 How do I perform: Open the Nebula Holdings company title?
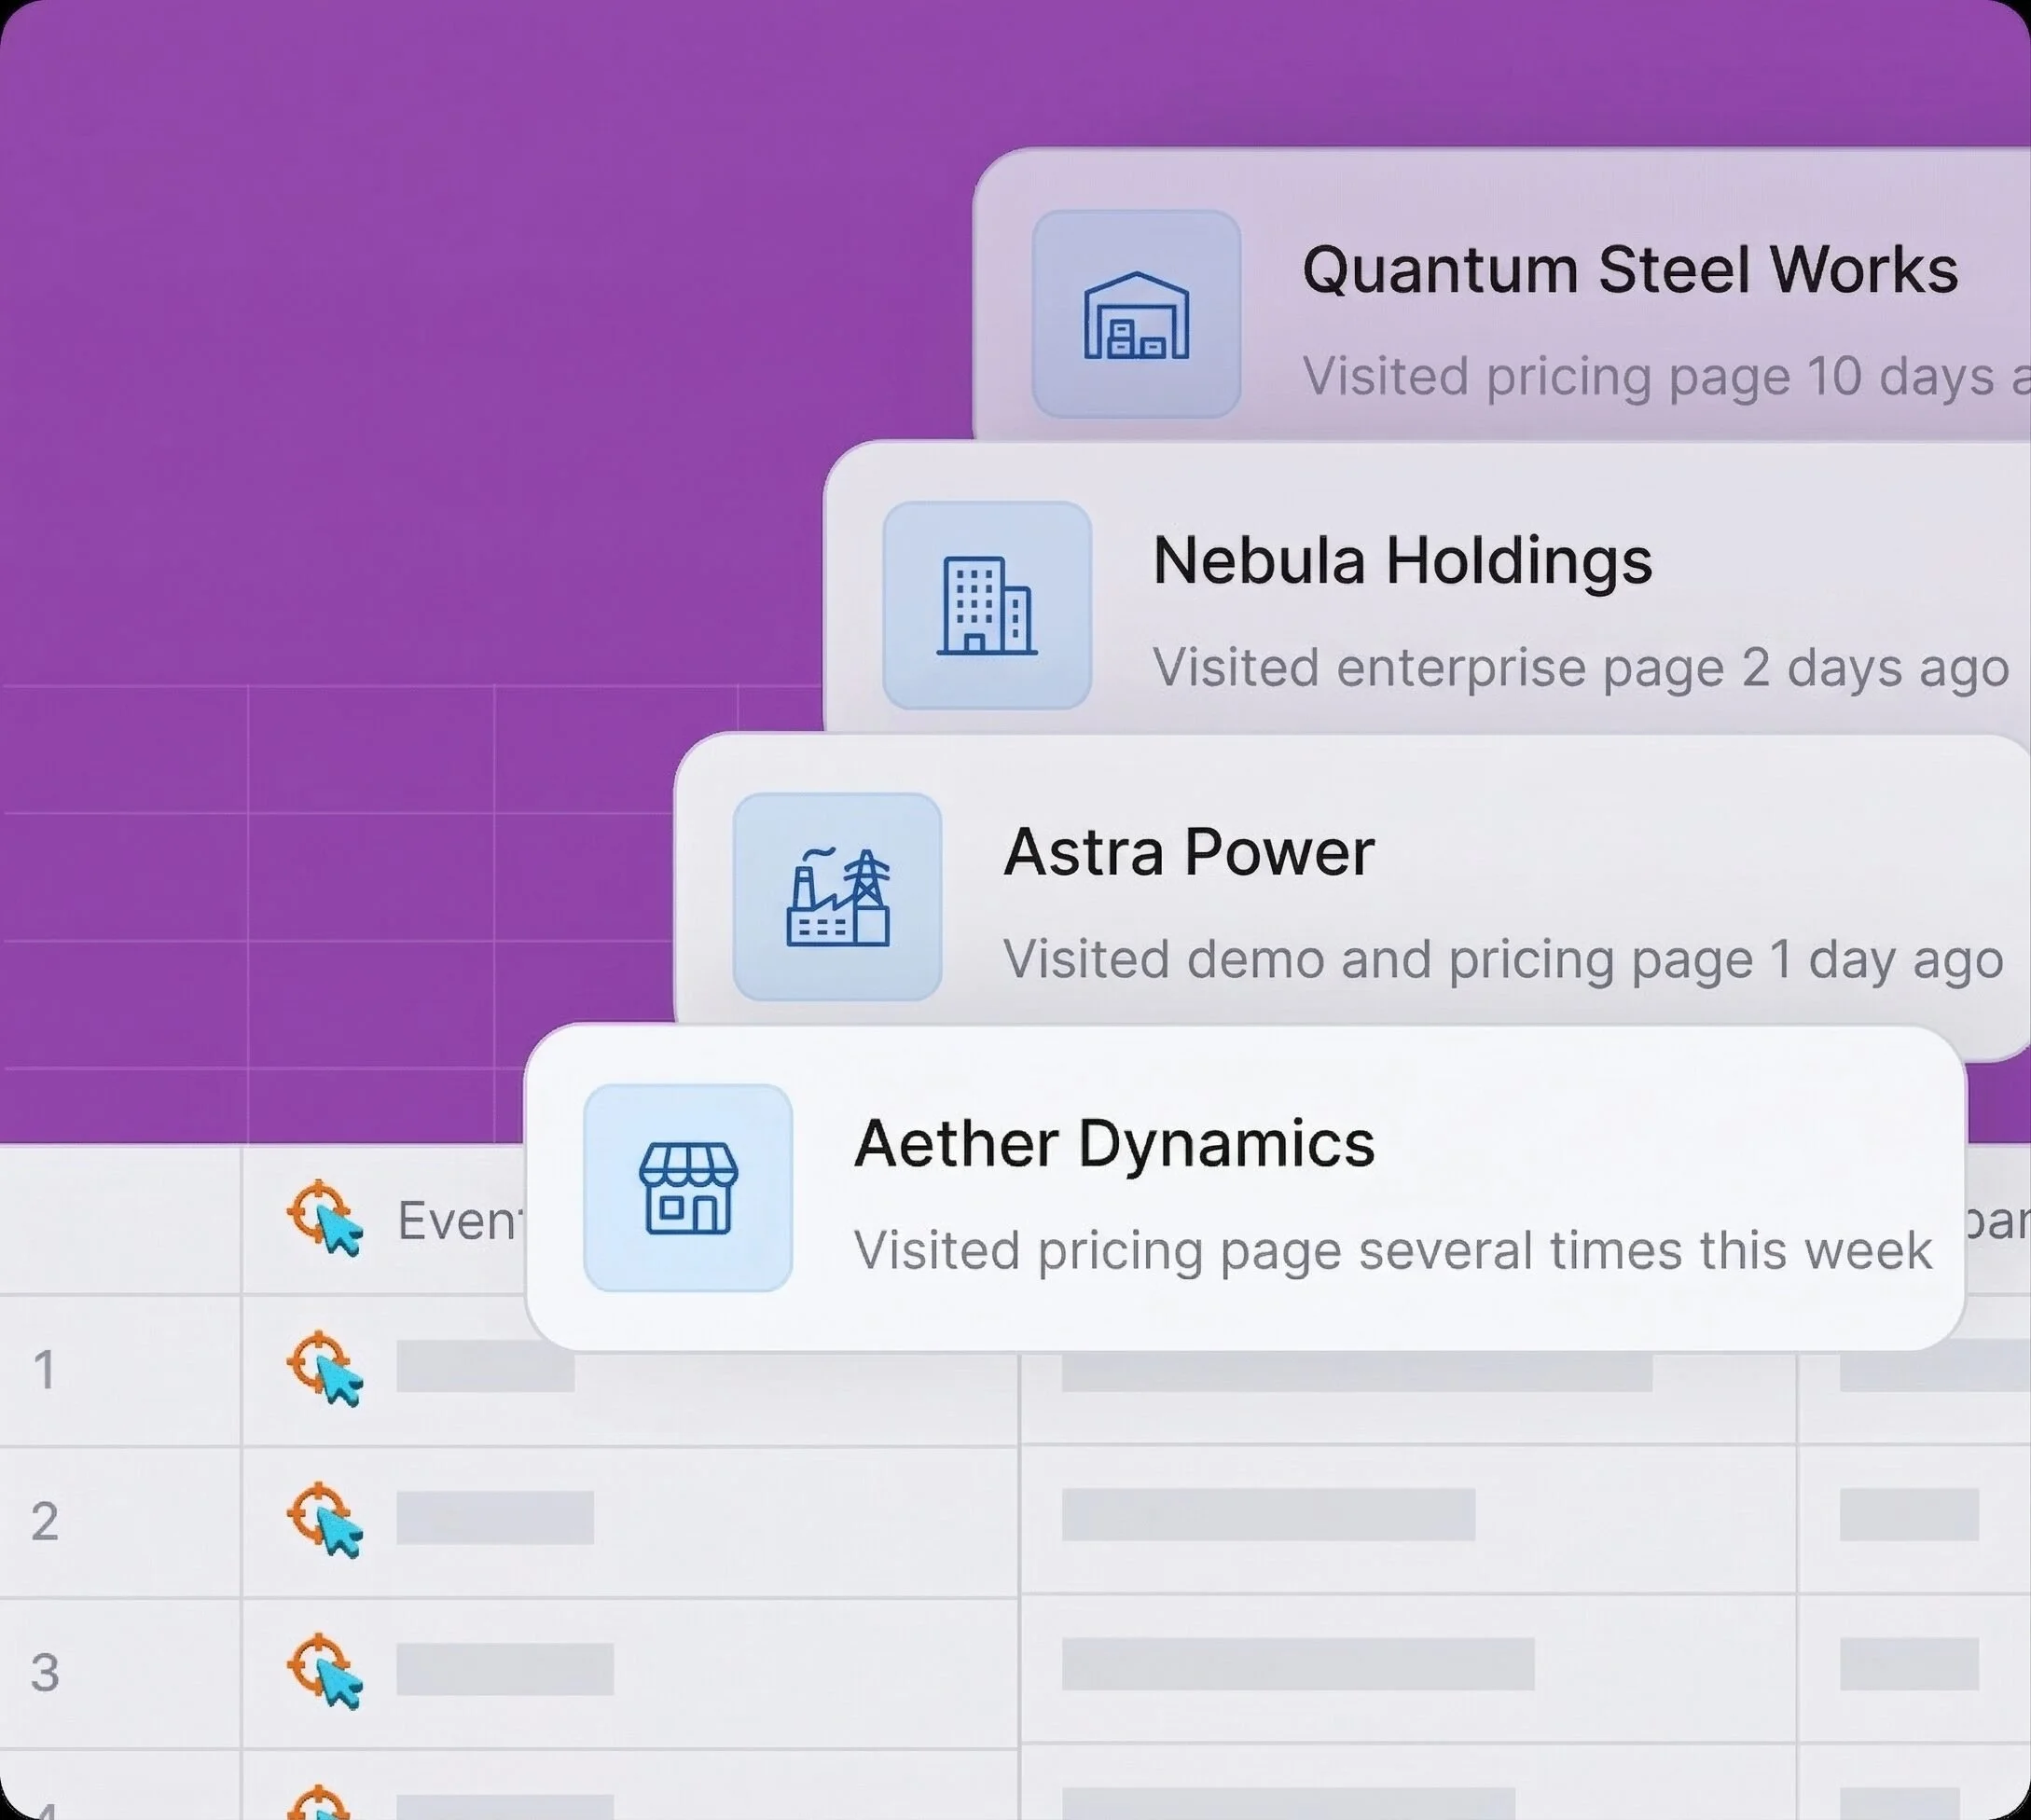click(x=1402, y=561)
